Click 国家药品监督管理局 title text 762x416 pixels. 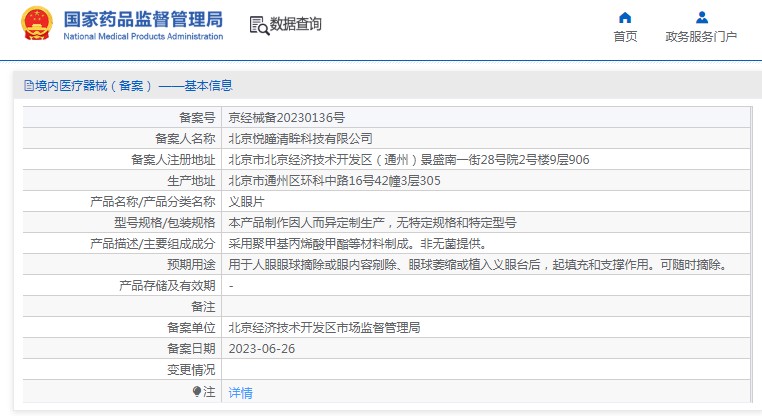[143, 19]
